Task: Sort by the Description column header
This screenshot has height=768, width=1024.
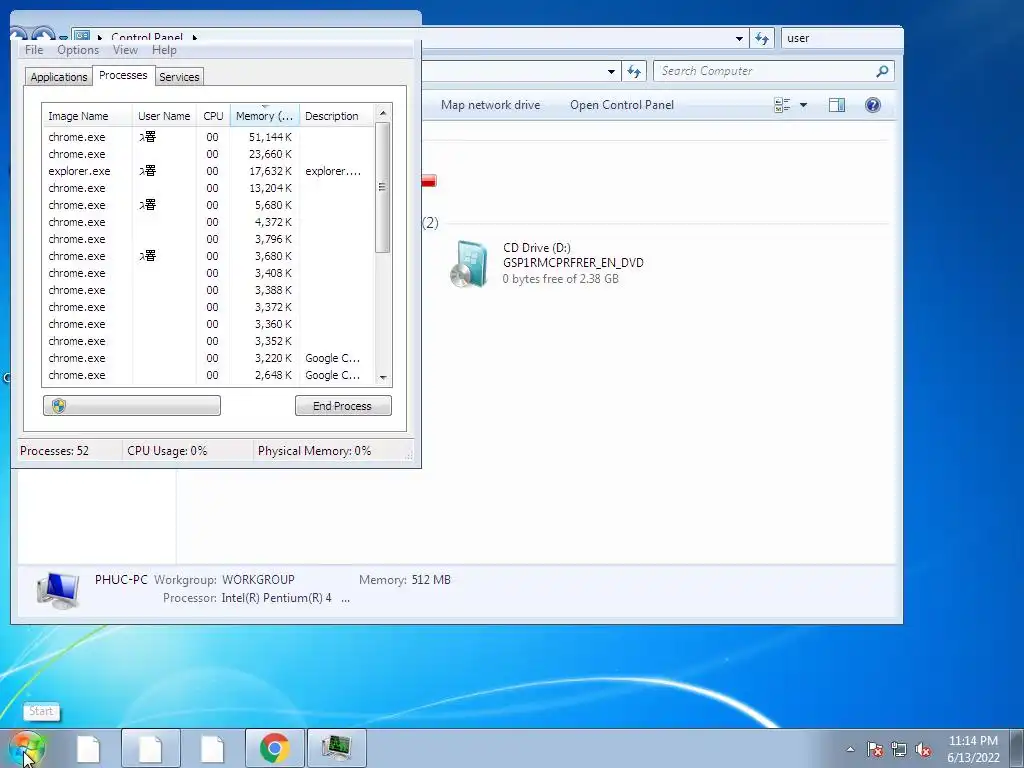Action: coord(337,116)
